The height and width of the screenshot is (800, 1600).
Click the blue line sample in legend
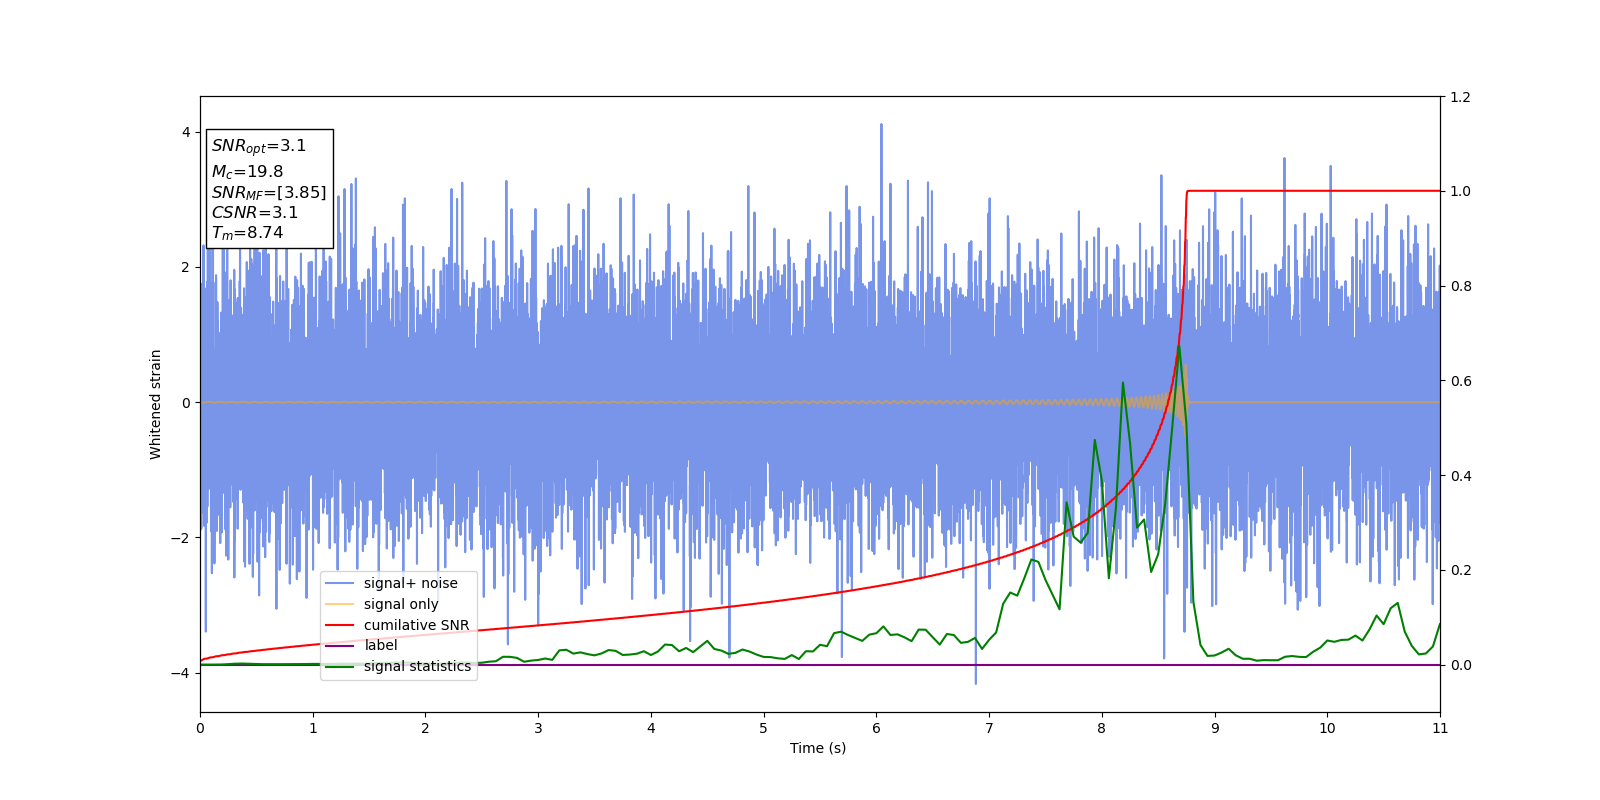pos(340,583)
